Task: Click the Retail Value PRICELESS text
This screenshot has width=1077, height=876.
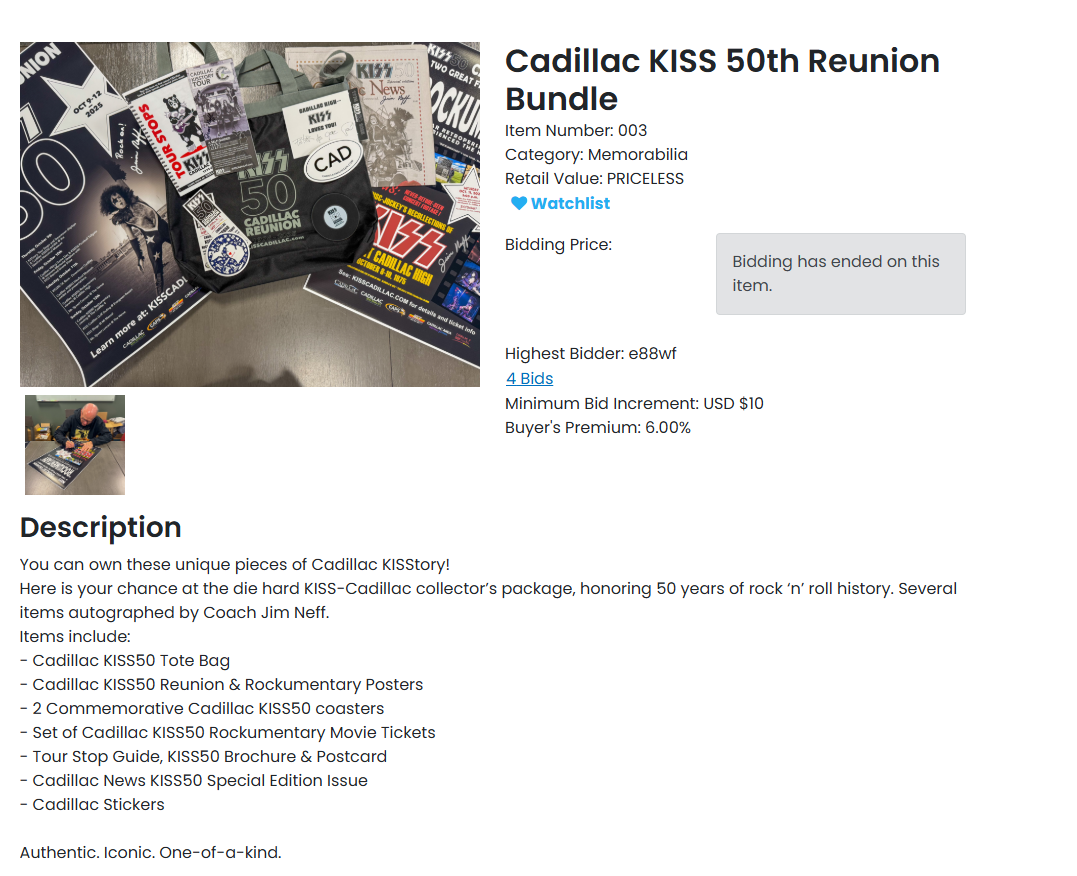Action: click(x=594, y=179)
